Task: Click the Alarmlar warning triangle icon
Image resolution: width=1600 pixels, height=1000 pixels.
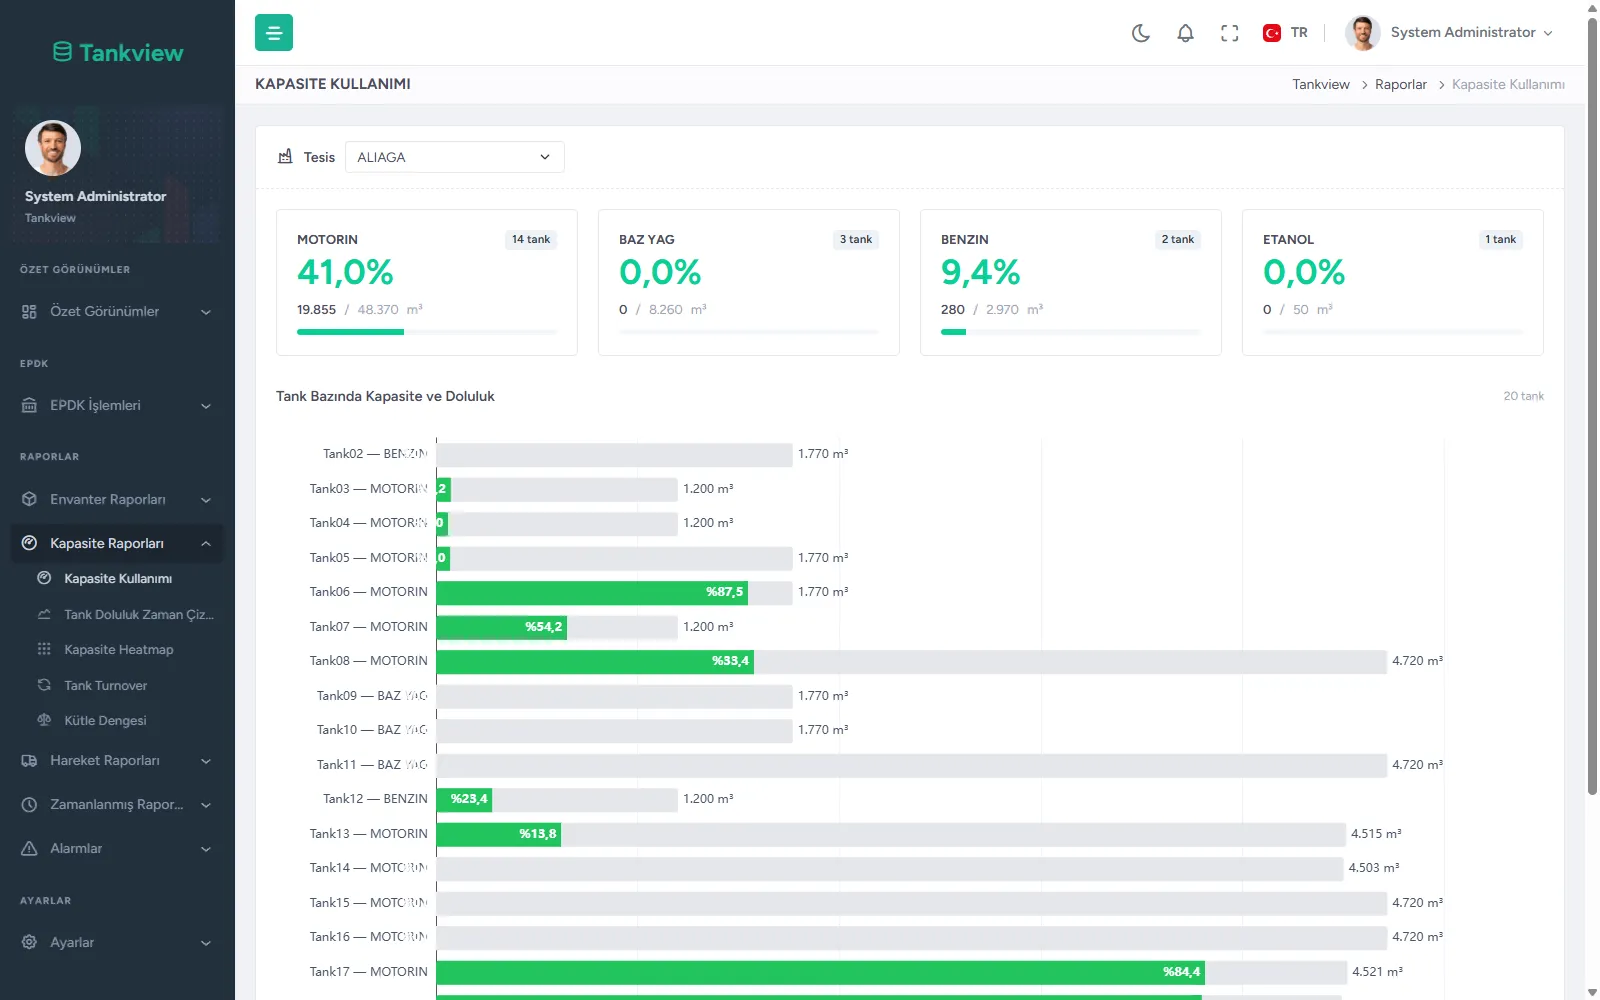Action: tap(29, 849)
